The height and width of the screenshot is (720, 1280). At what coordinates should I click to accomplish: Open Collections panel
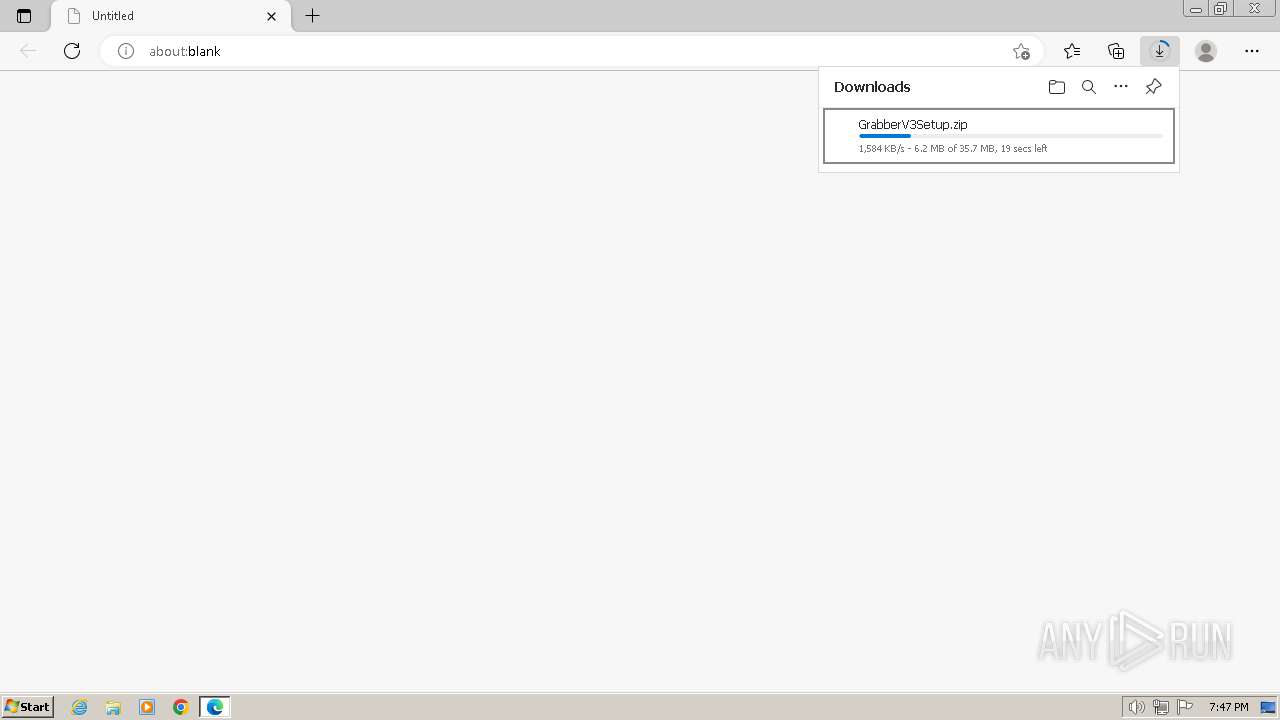coord(1116,51)
